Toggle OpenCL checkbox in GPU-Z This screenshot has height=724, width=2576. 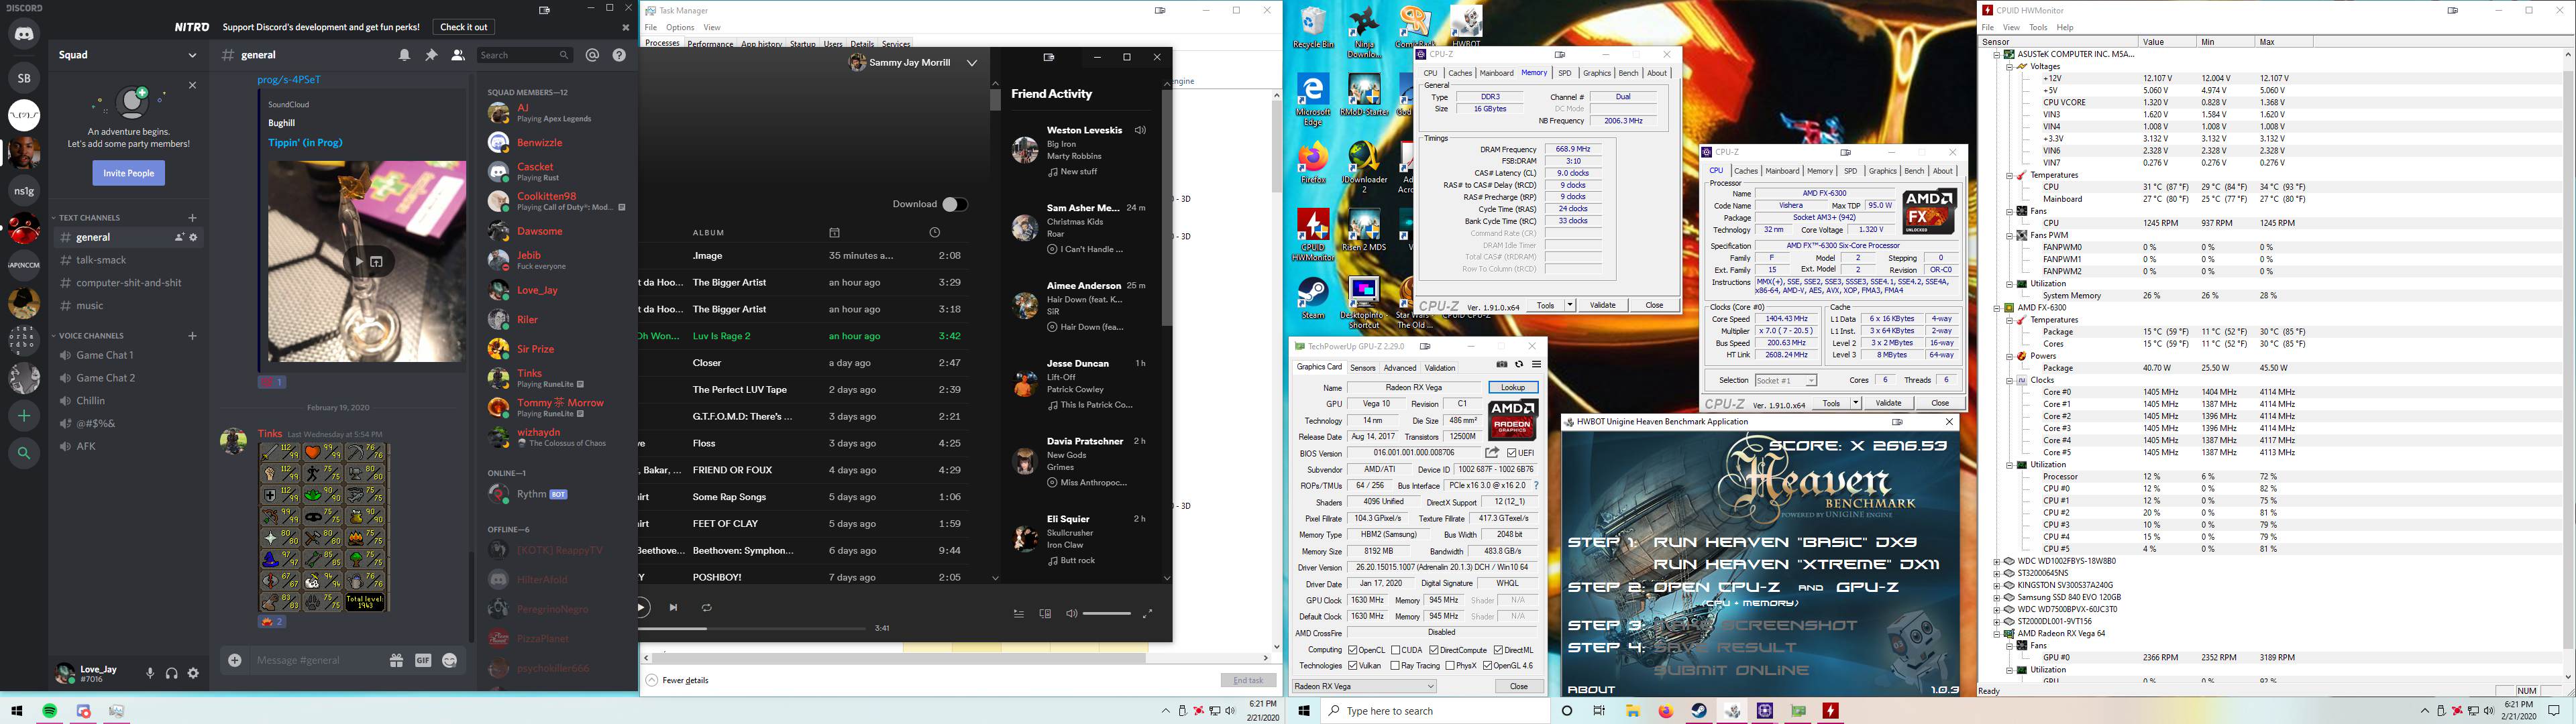1352,650
